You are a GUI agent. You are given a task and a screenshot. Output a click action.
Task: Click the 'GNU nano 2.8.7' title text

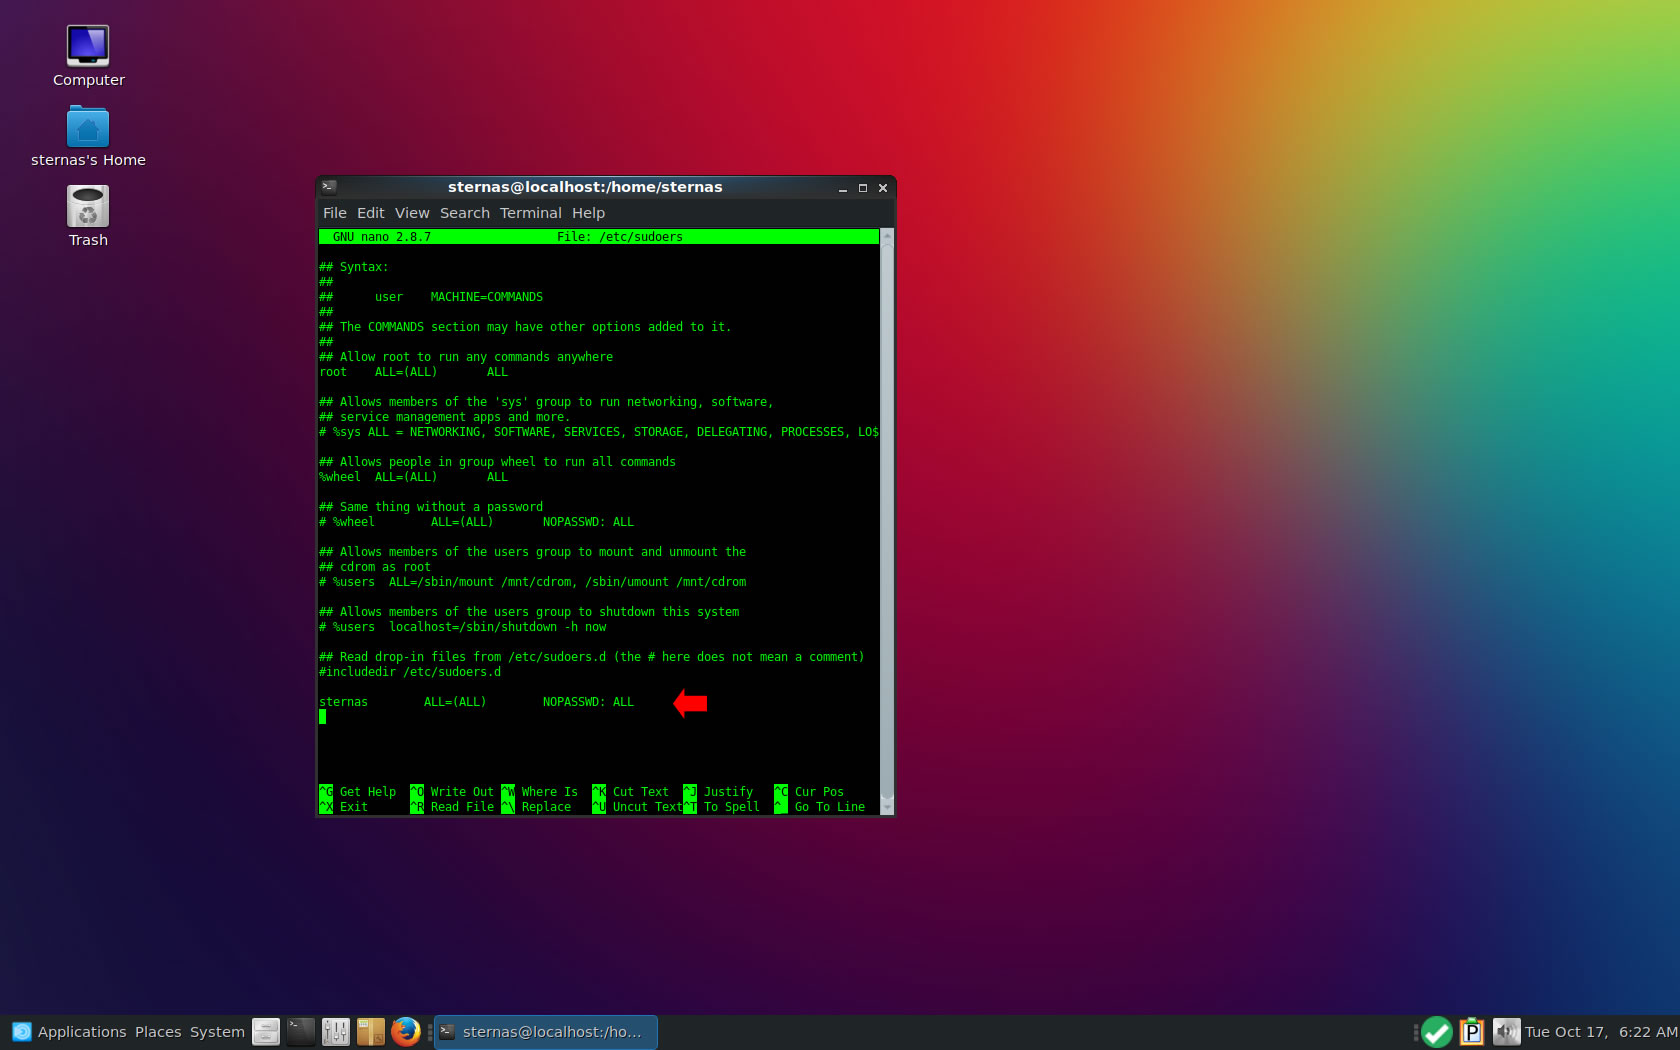coord(382,237)
